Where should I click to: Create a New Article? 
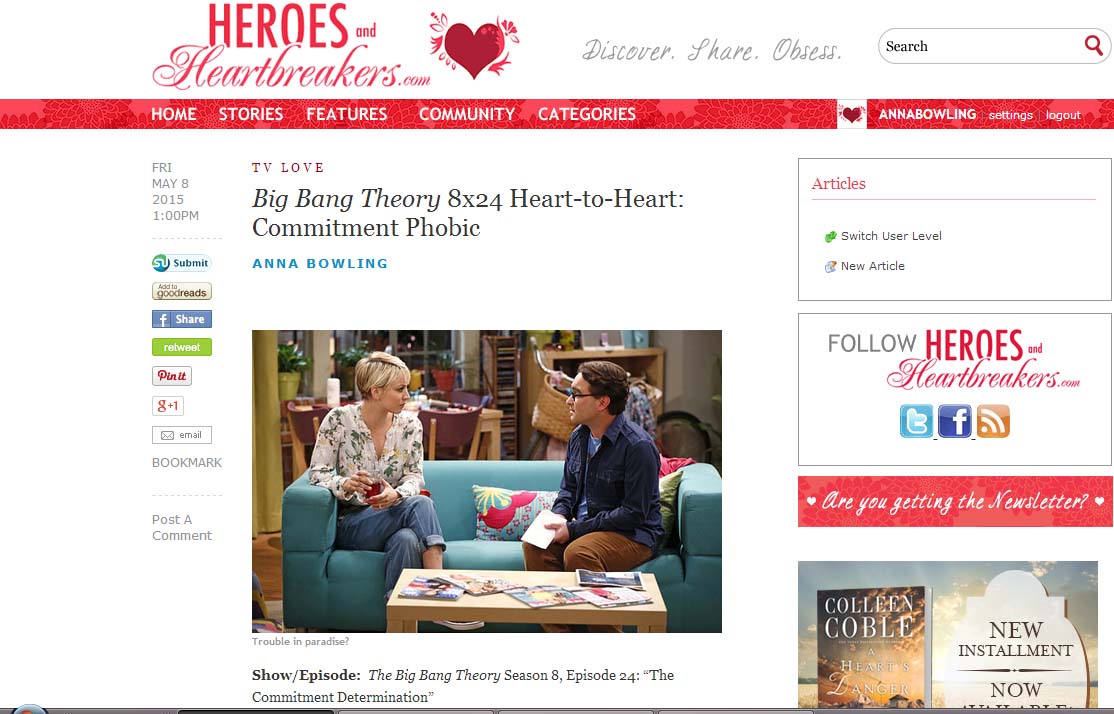point(872,266)
